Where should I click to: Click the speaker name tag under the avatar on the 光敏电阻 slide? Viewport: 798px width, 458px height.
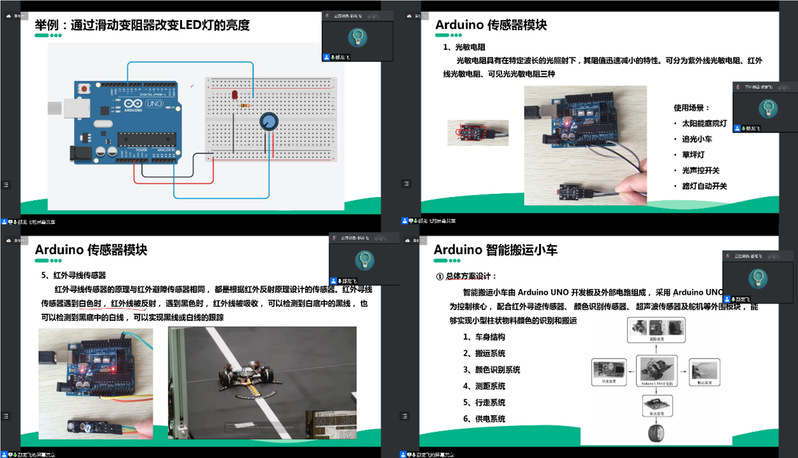click(748, 128)
